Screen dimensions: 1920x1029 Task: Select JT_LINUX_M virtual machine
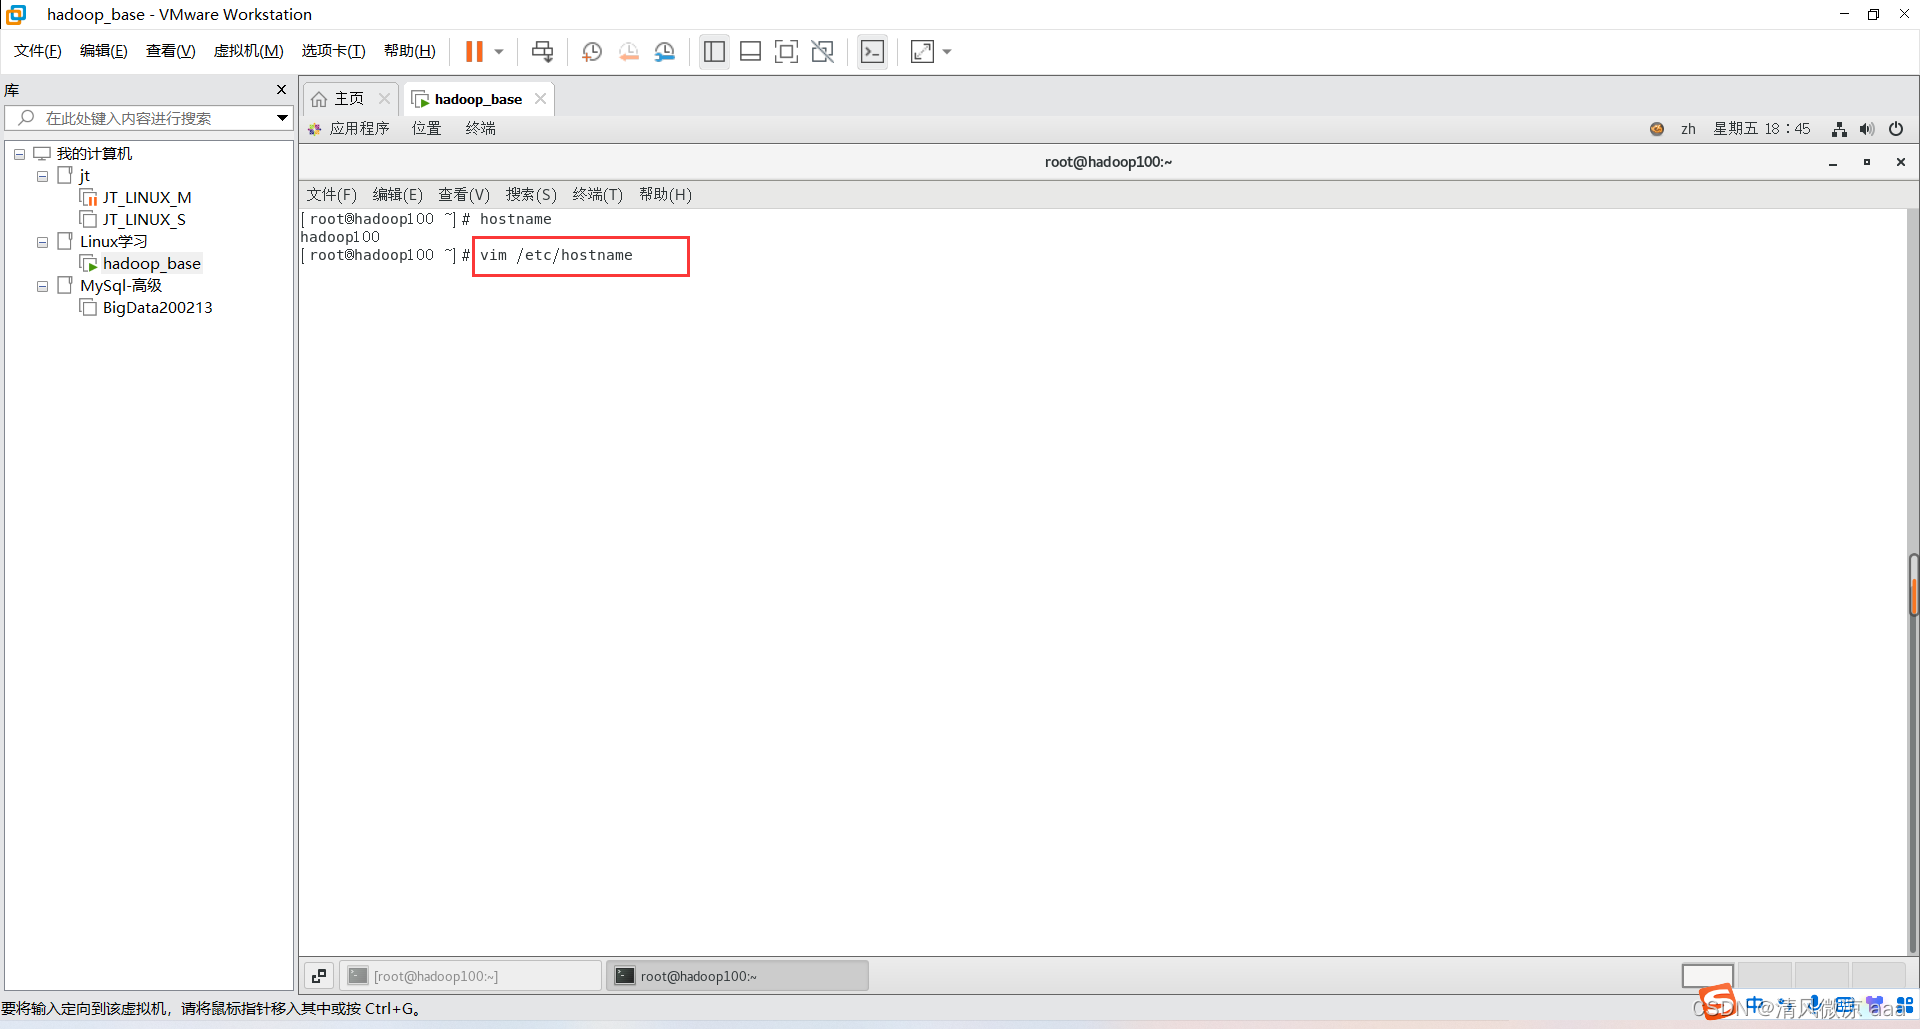(136, 198)
